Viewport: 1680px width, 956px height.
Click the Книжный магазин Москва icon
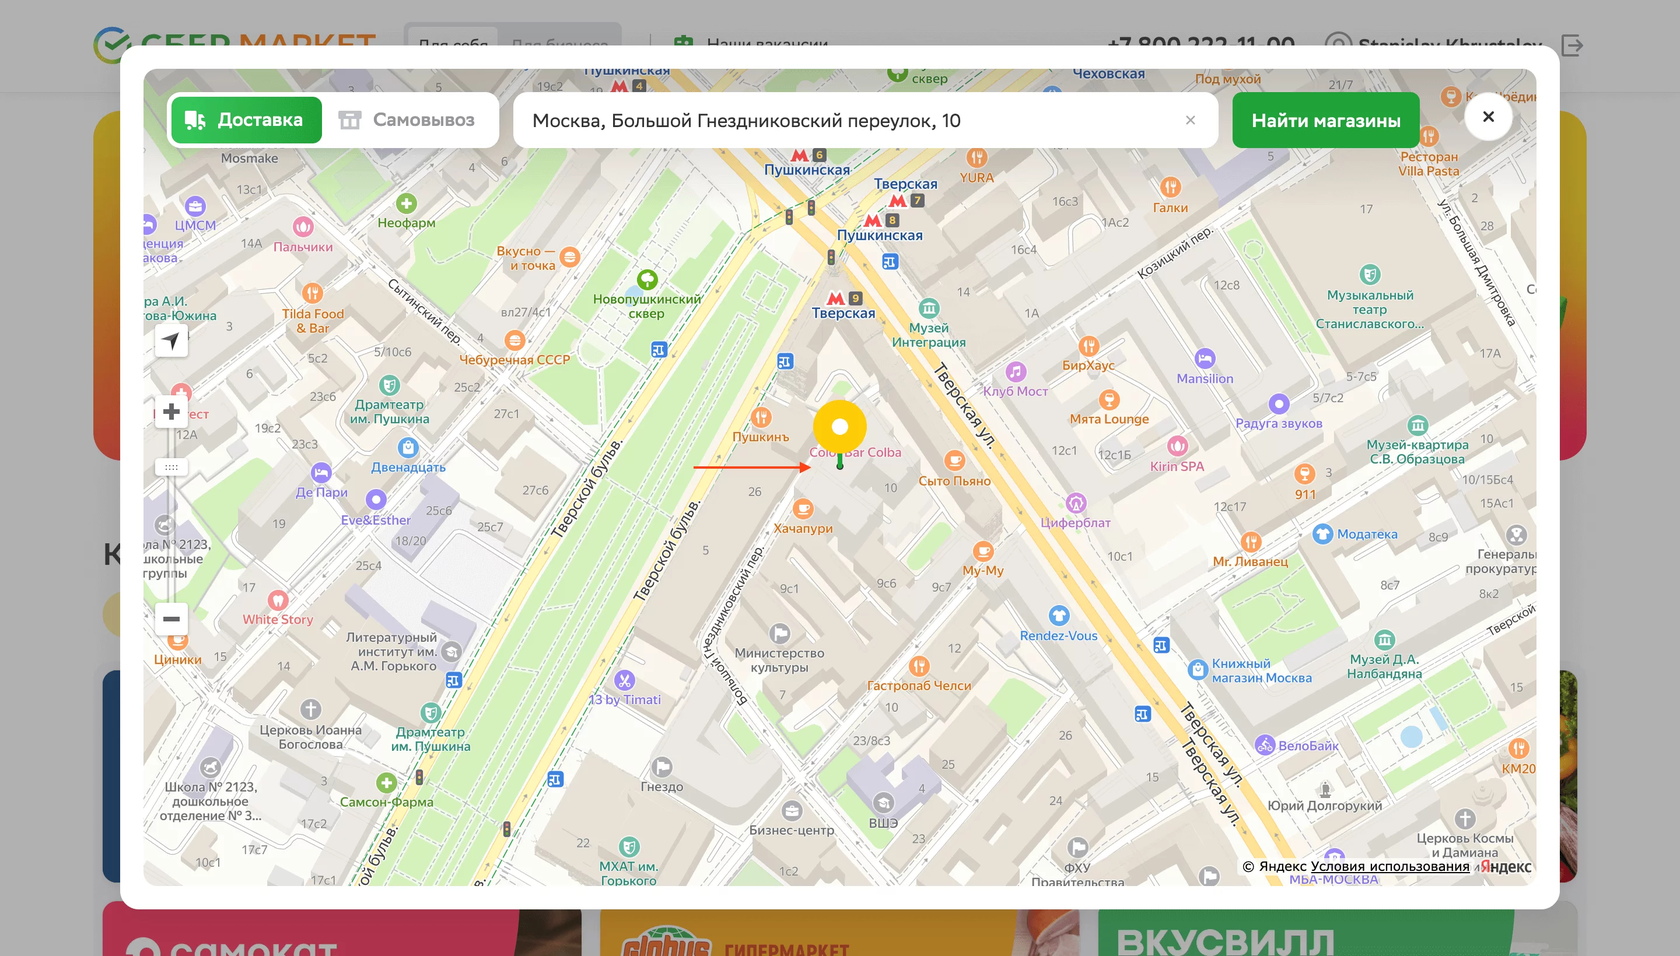(1198, 670)
